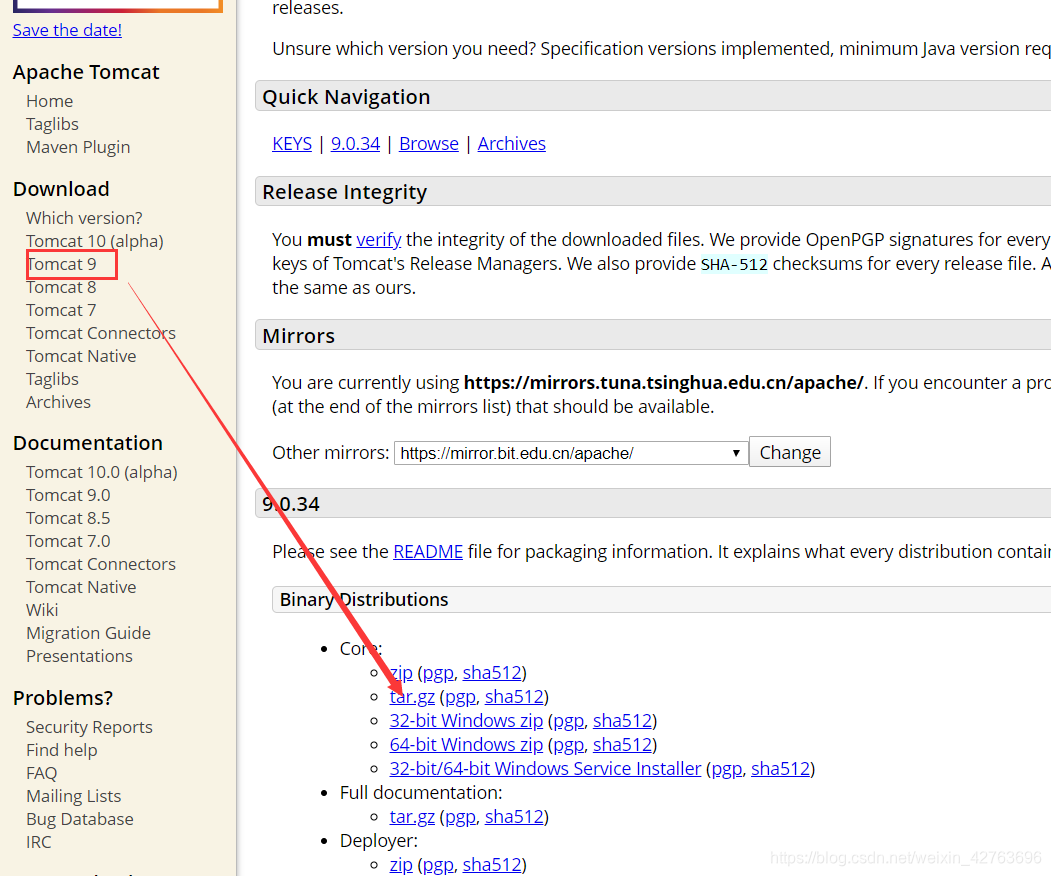Go to Home in Apache Tomcat menu
This screenshot has height=876, width=1051.
50,101
